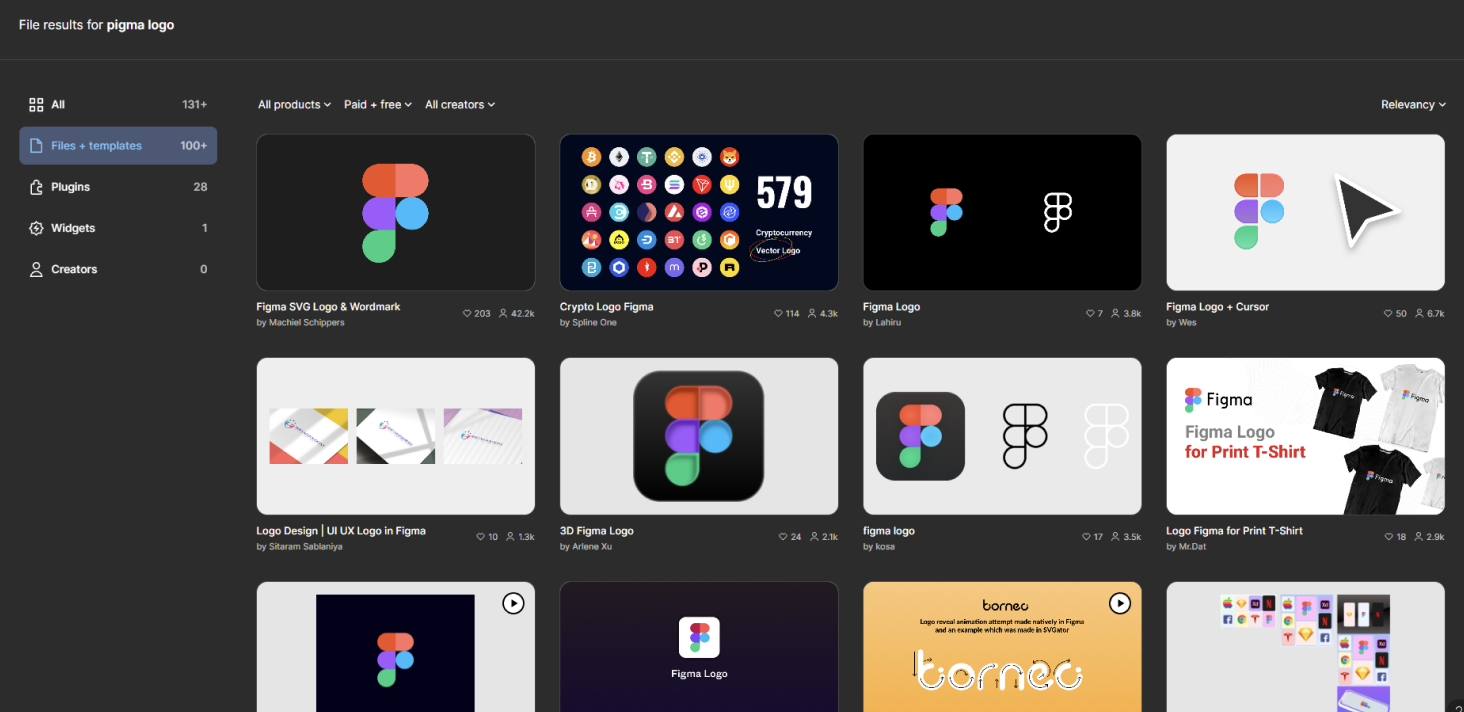This screenshot has width=1464, height=712.
Task: Click Figma Logo title by Lahiru
Action: [x=892, y=307]
